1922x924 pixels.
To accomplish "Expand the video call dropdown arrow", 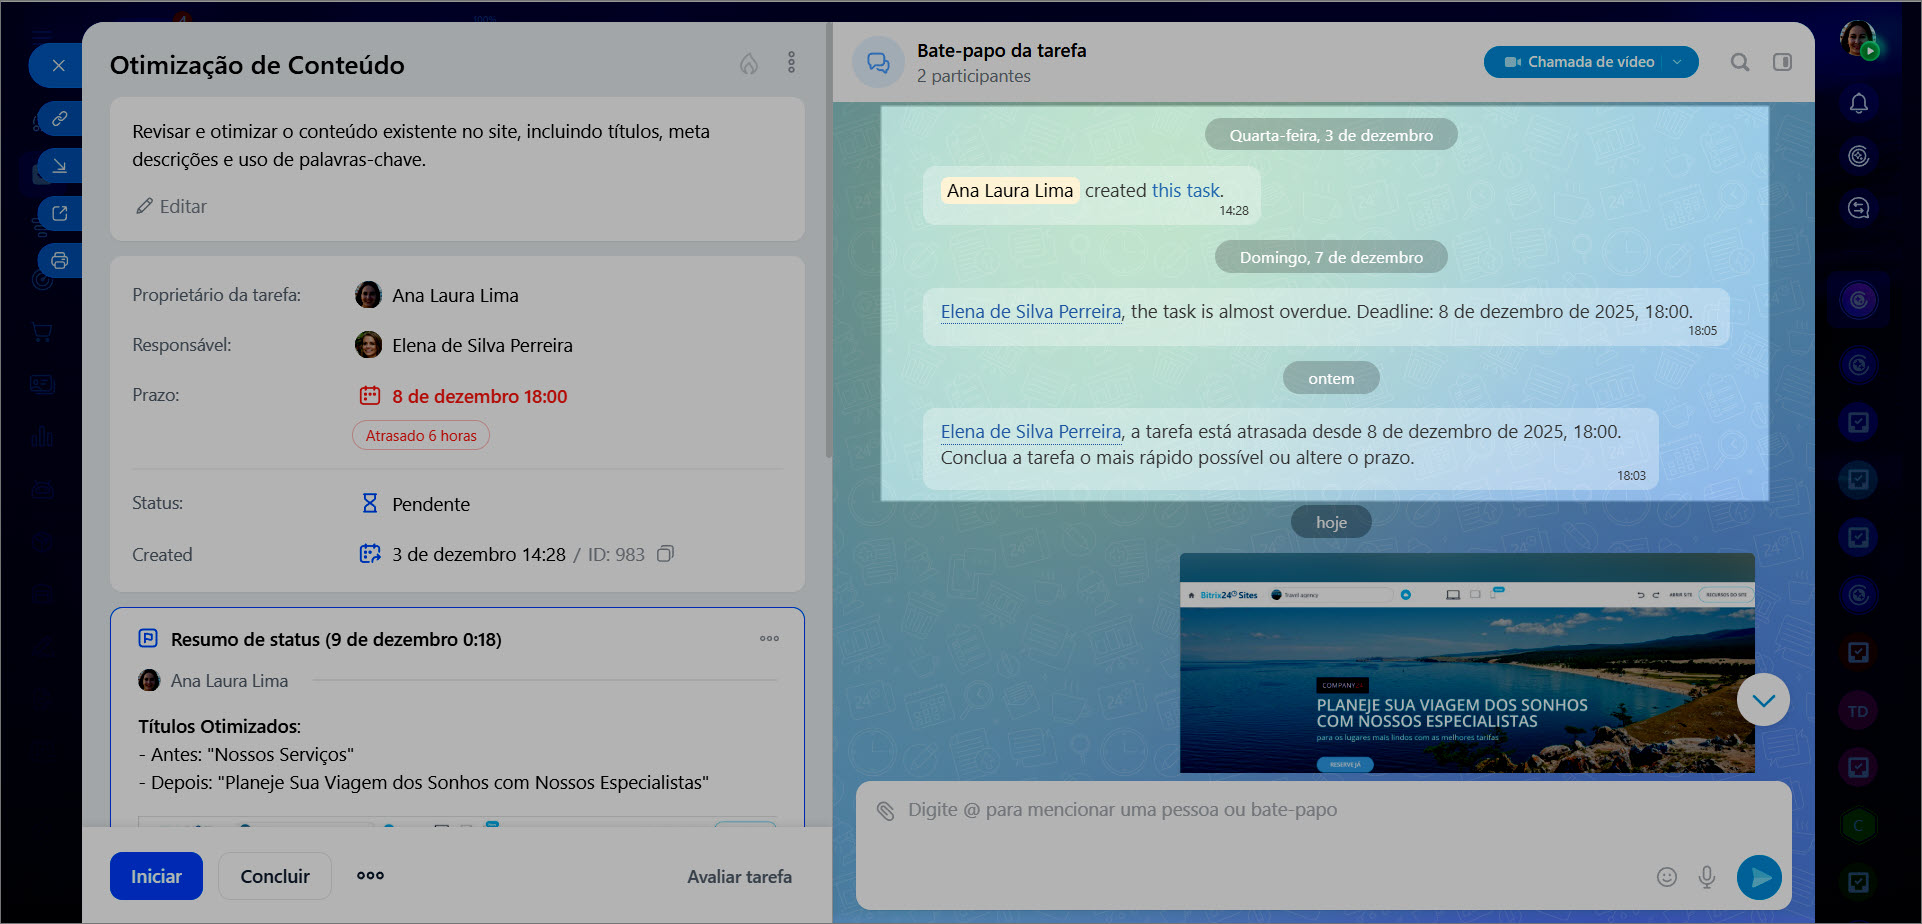I will coord(1678,62).
